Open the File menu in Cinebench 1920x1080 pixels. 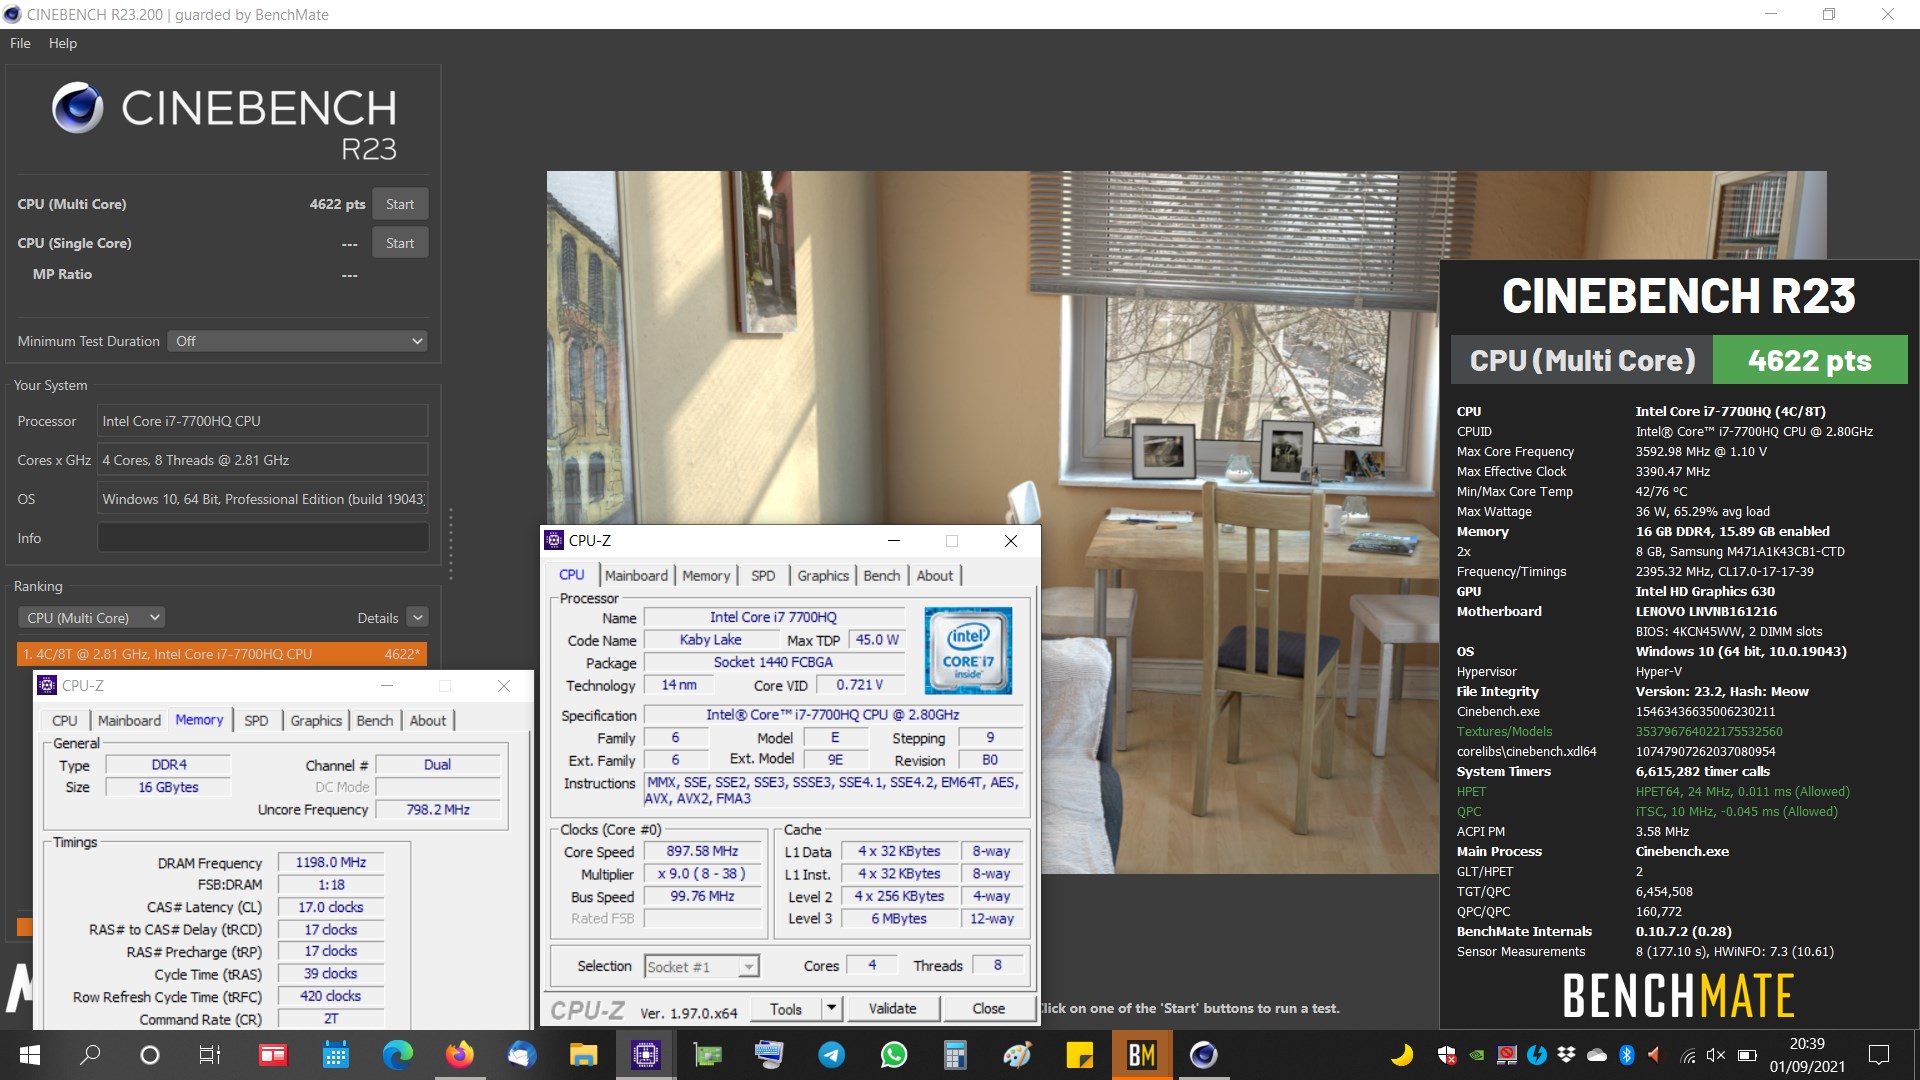pyautogui.click(x=20, y=43)
